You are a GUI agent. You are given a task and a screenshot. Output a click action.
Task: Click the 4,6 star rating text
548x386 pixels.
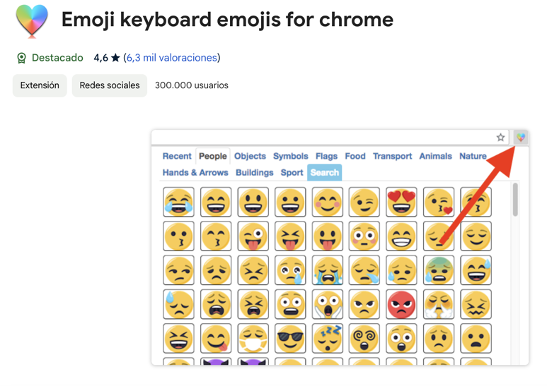tap(107, 58)
